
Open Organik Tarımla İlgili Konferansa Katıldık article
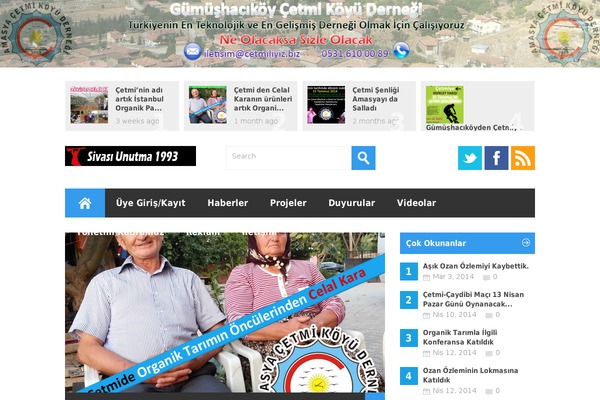coord(460,337)
